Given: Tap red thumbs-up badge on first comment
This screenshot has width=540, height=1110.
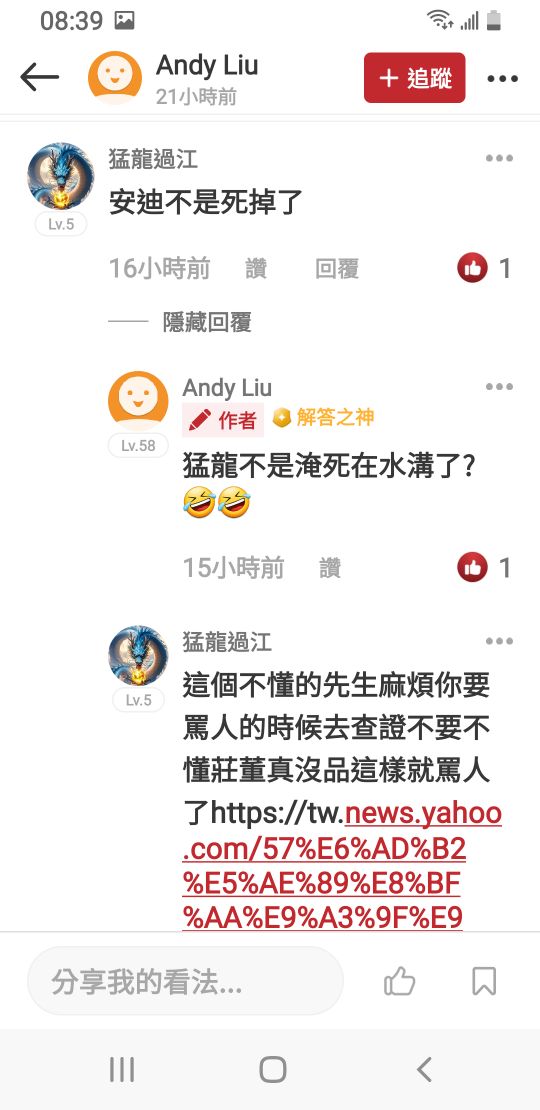Looking at the screenshot, I should pyautogui.click(x=472, y=268).
